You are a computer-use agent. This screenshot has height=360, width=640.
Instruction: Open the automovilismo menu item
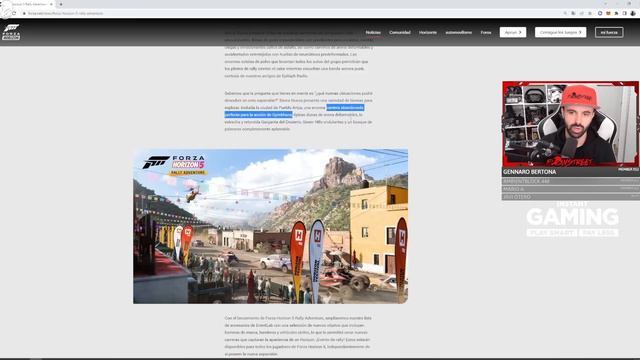click(x=458, y=32)
